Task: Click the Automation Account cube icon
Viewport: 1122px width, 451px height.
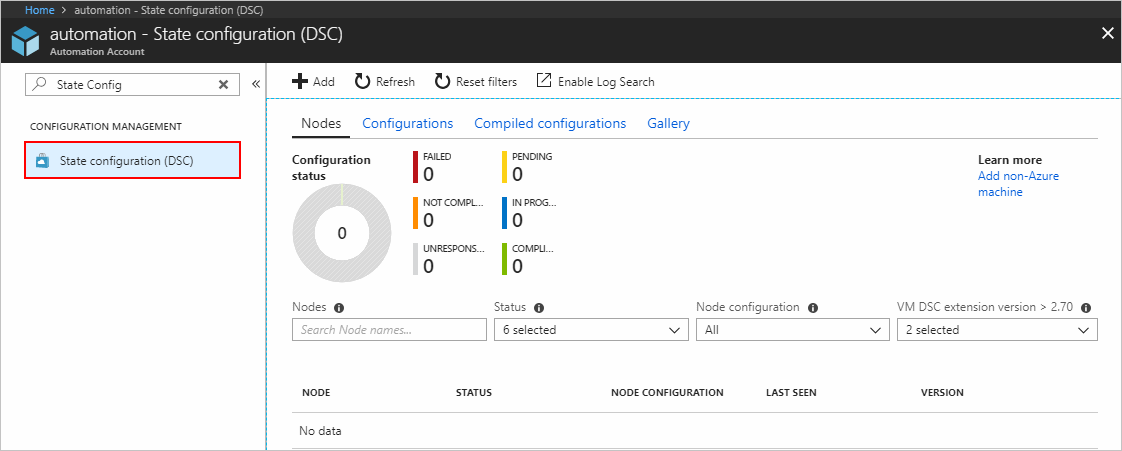Action: (x=25, y=41)
